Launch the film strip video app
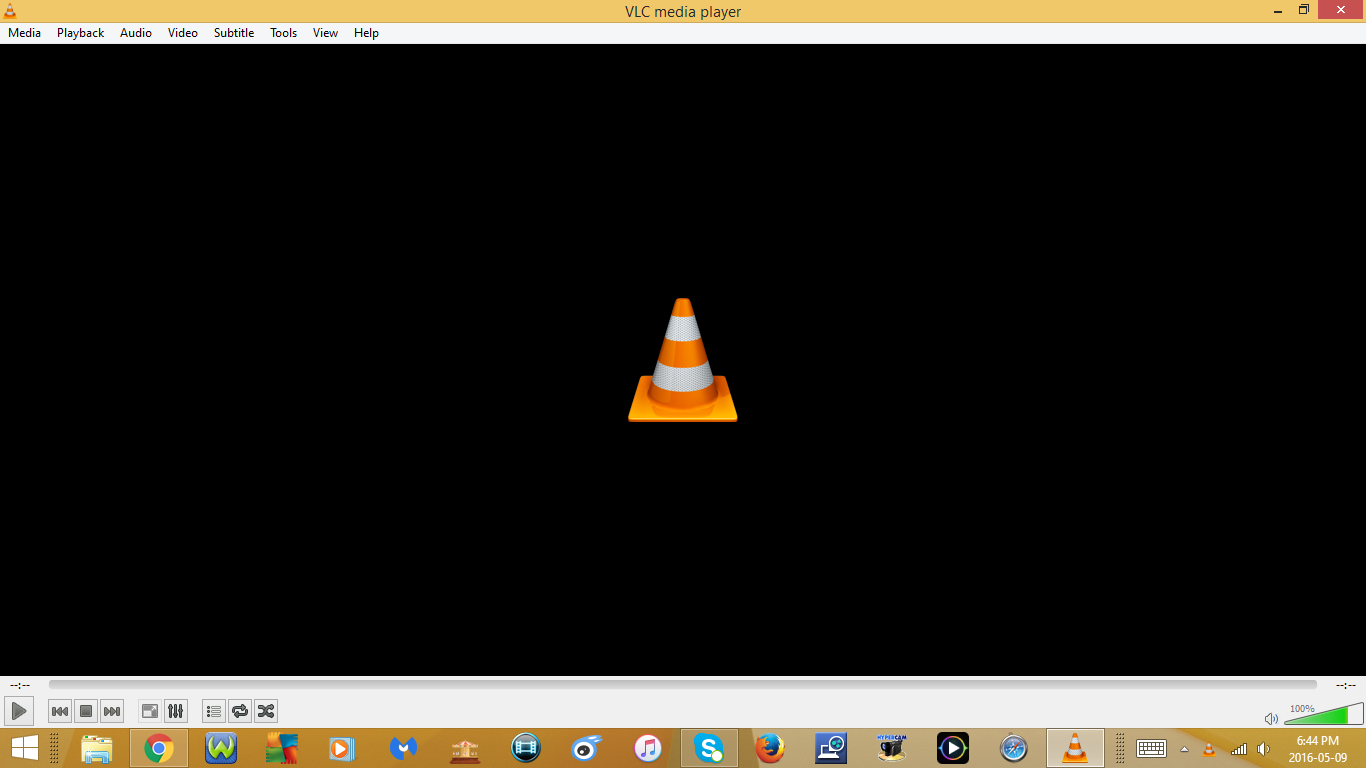The image size is (1366, 768). click(x=526, y=748)
